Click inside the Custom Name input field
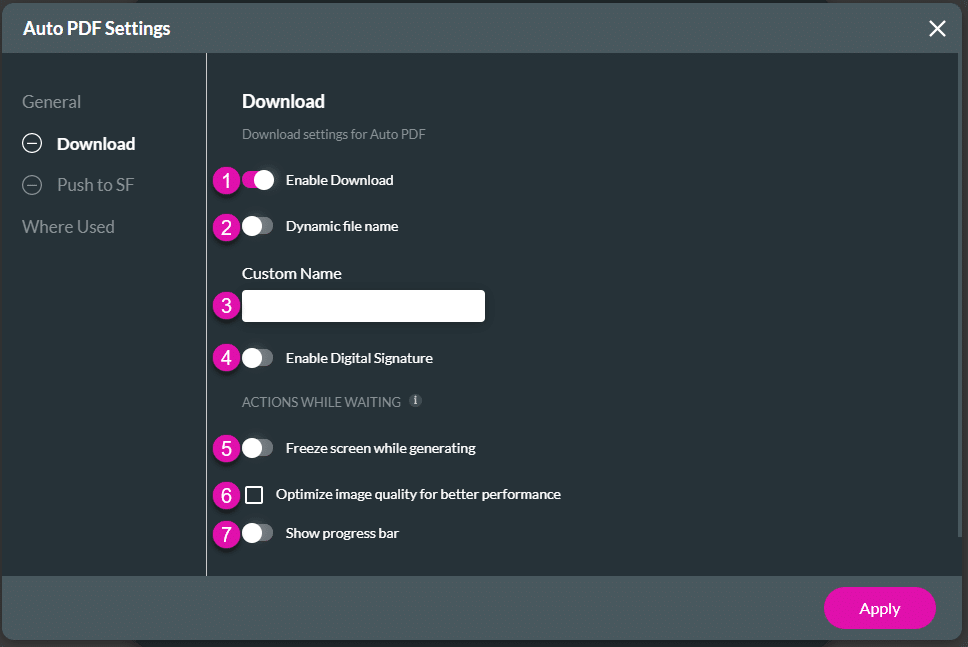Viewport: 968px width, 647px height. pos(362,306)
